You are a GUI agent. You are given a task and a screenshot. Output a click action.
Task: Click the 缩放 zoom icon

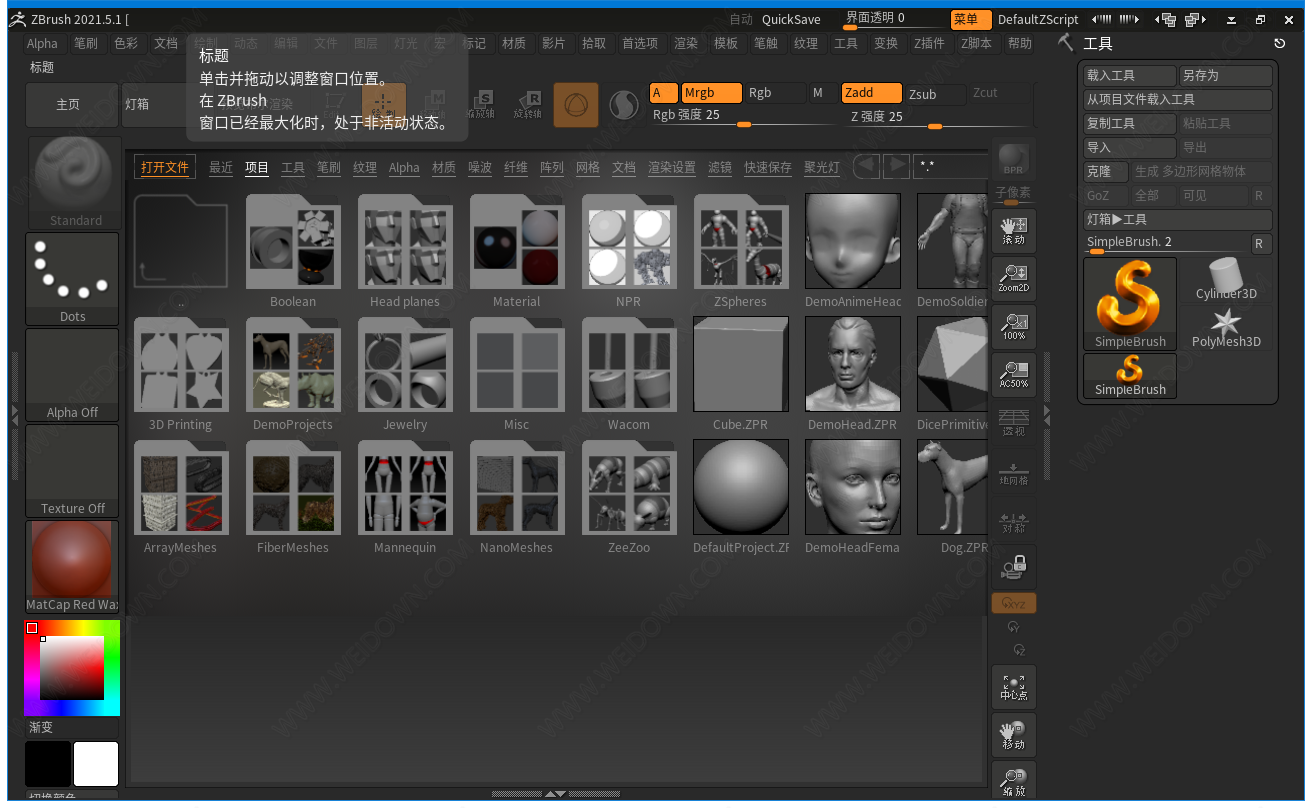click(1014, 779)
